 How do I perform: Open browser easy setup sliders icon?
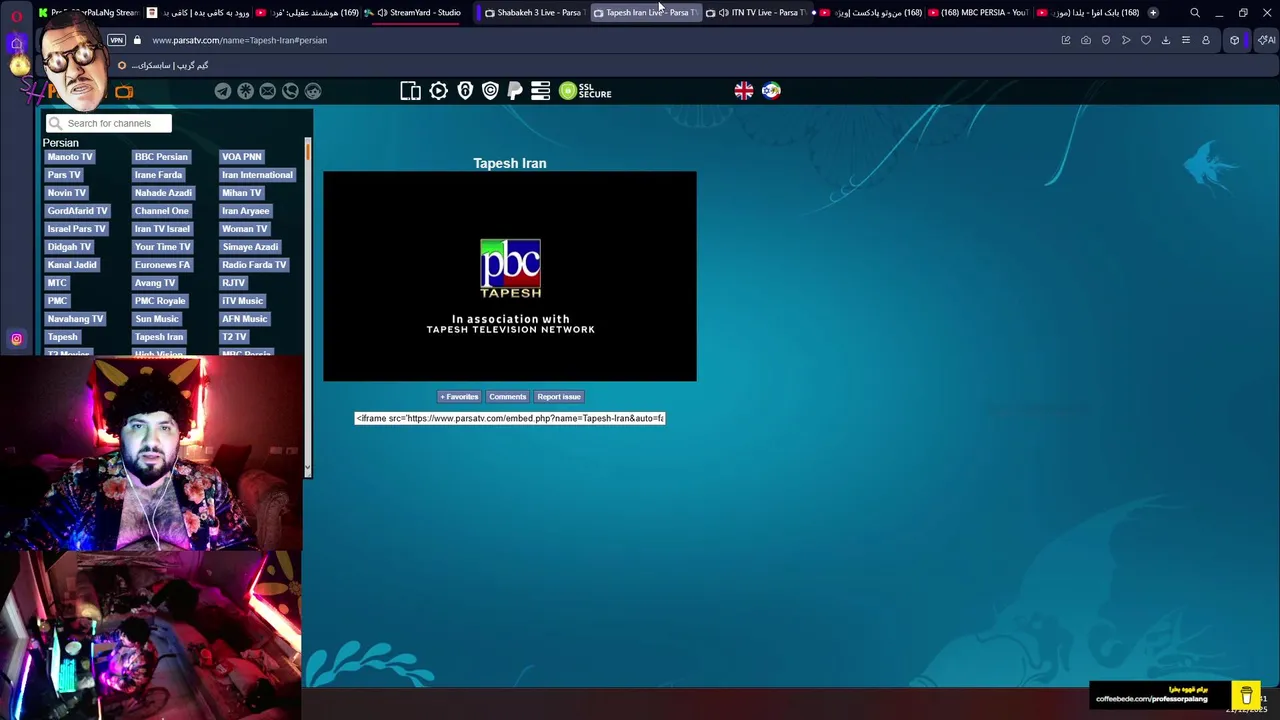(1186, 40)
